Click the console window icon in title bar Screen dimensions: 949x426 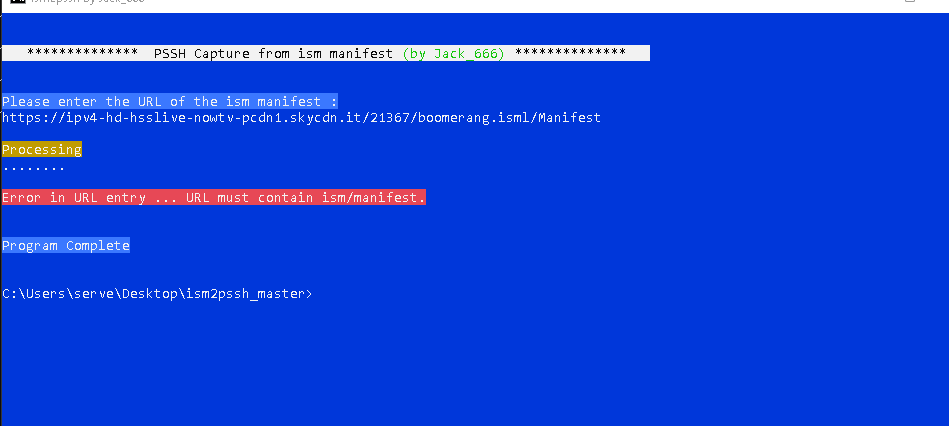tap(6, 5)
